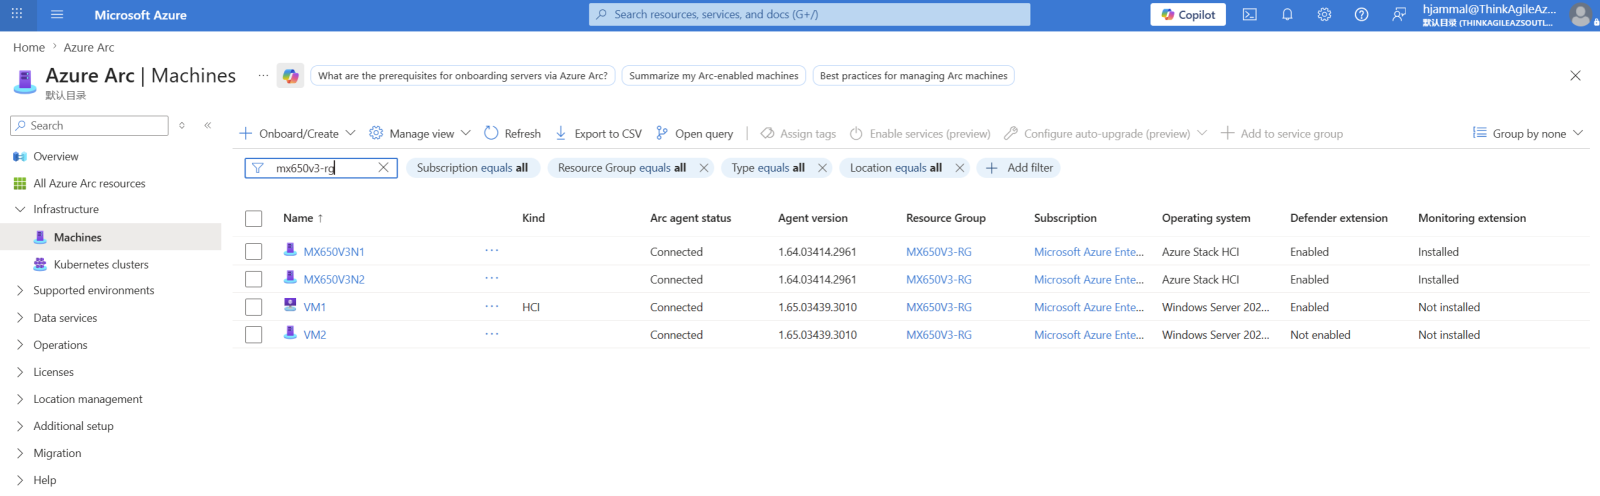This screenshot has height=496, width=1600.
Task: Check the MX650V3N1 row checkbox
Action: point(254,252)
